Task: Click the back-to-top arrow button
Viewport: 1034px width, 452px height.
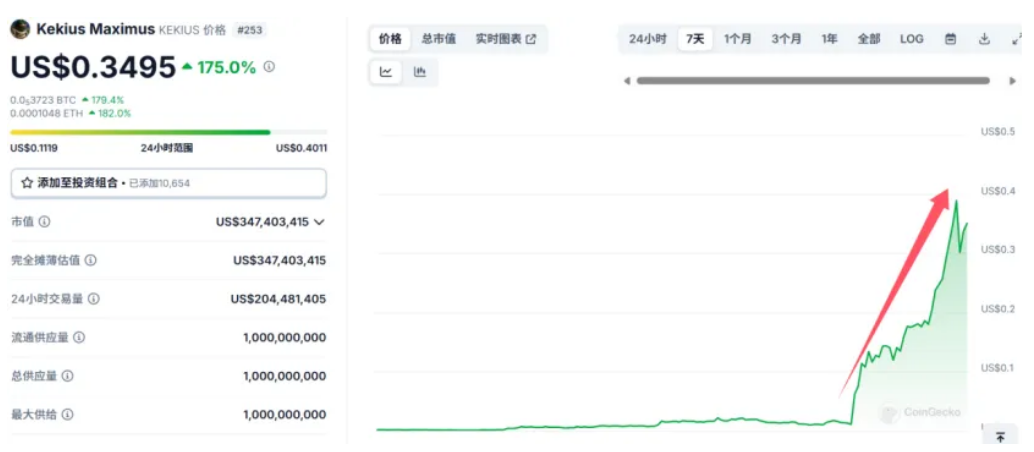Action: click(x=1000, y=436)
